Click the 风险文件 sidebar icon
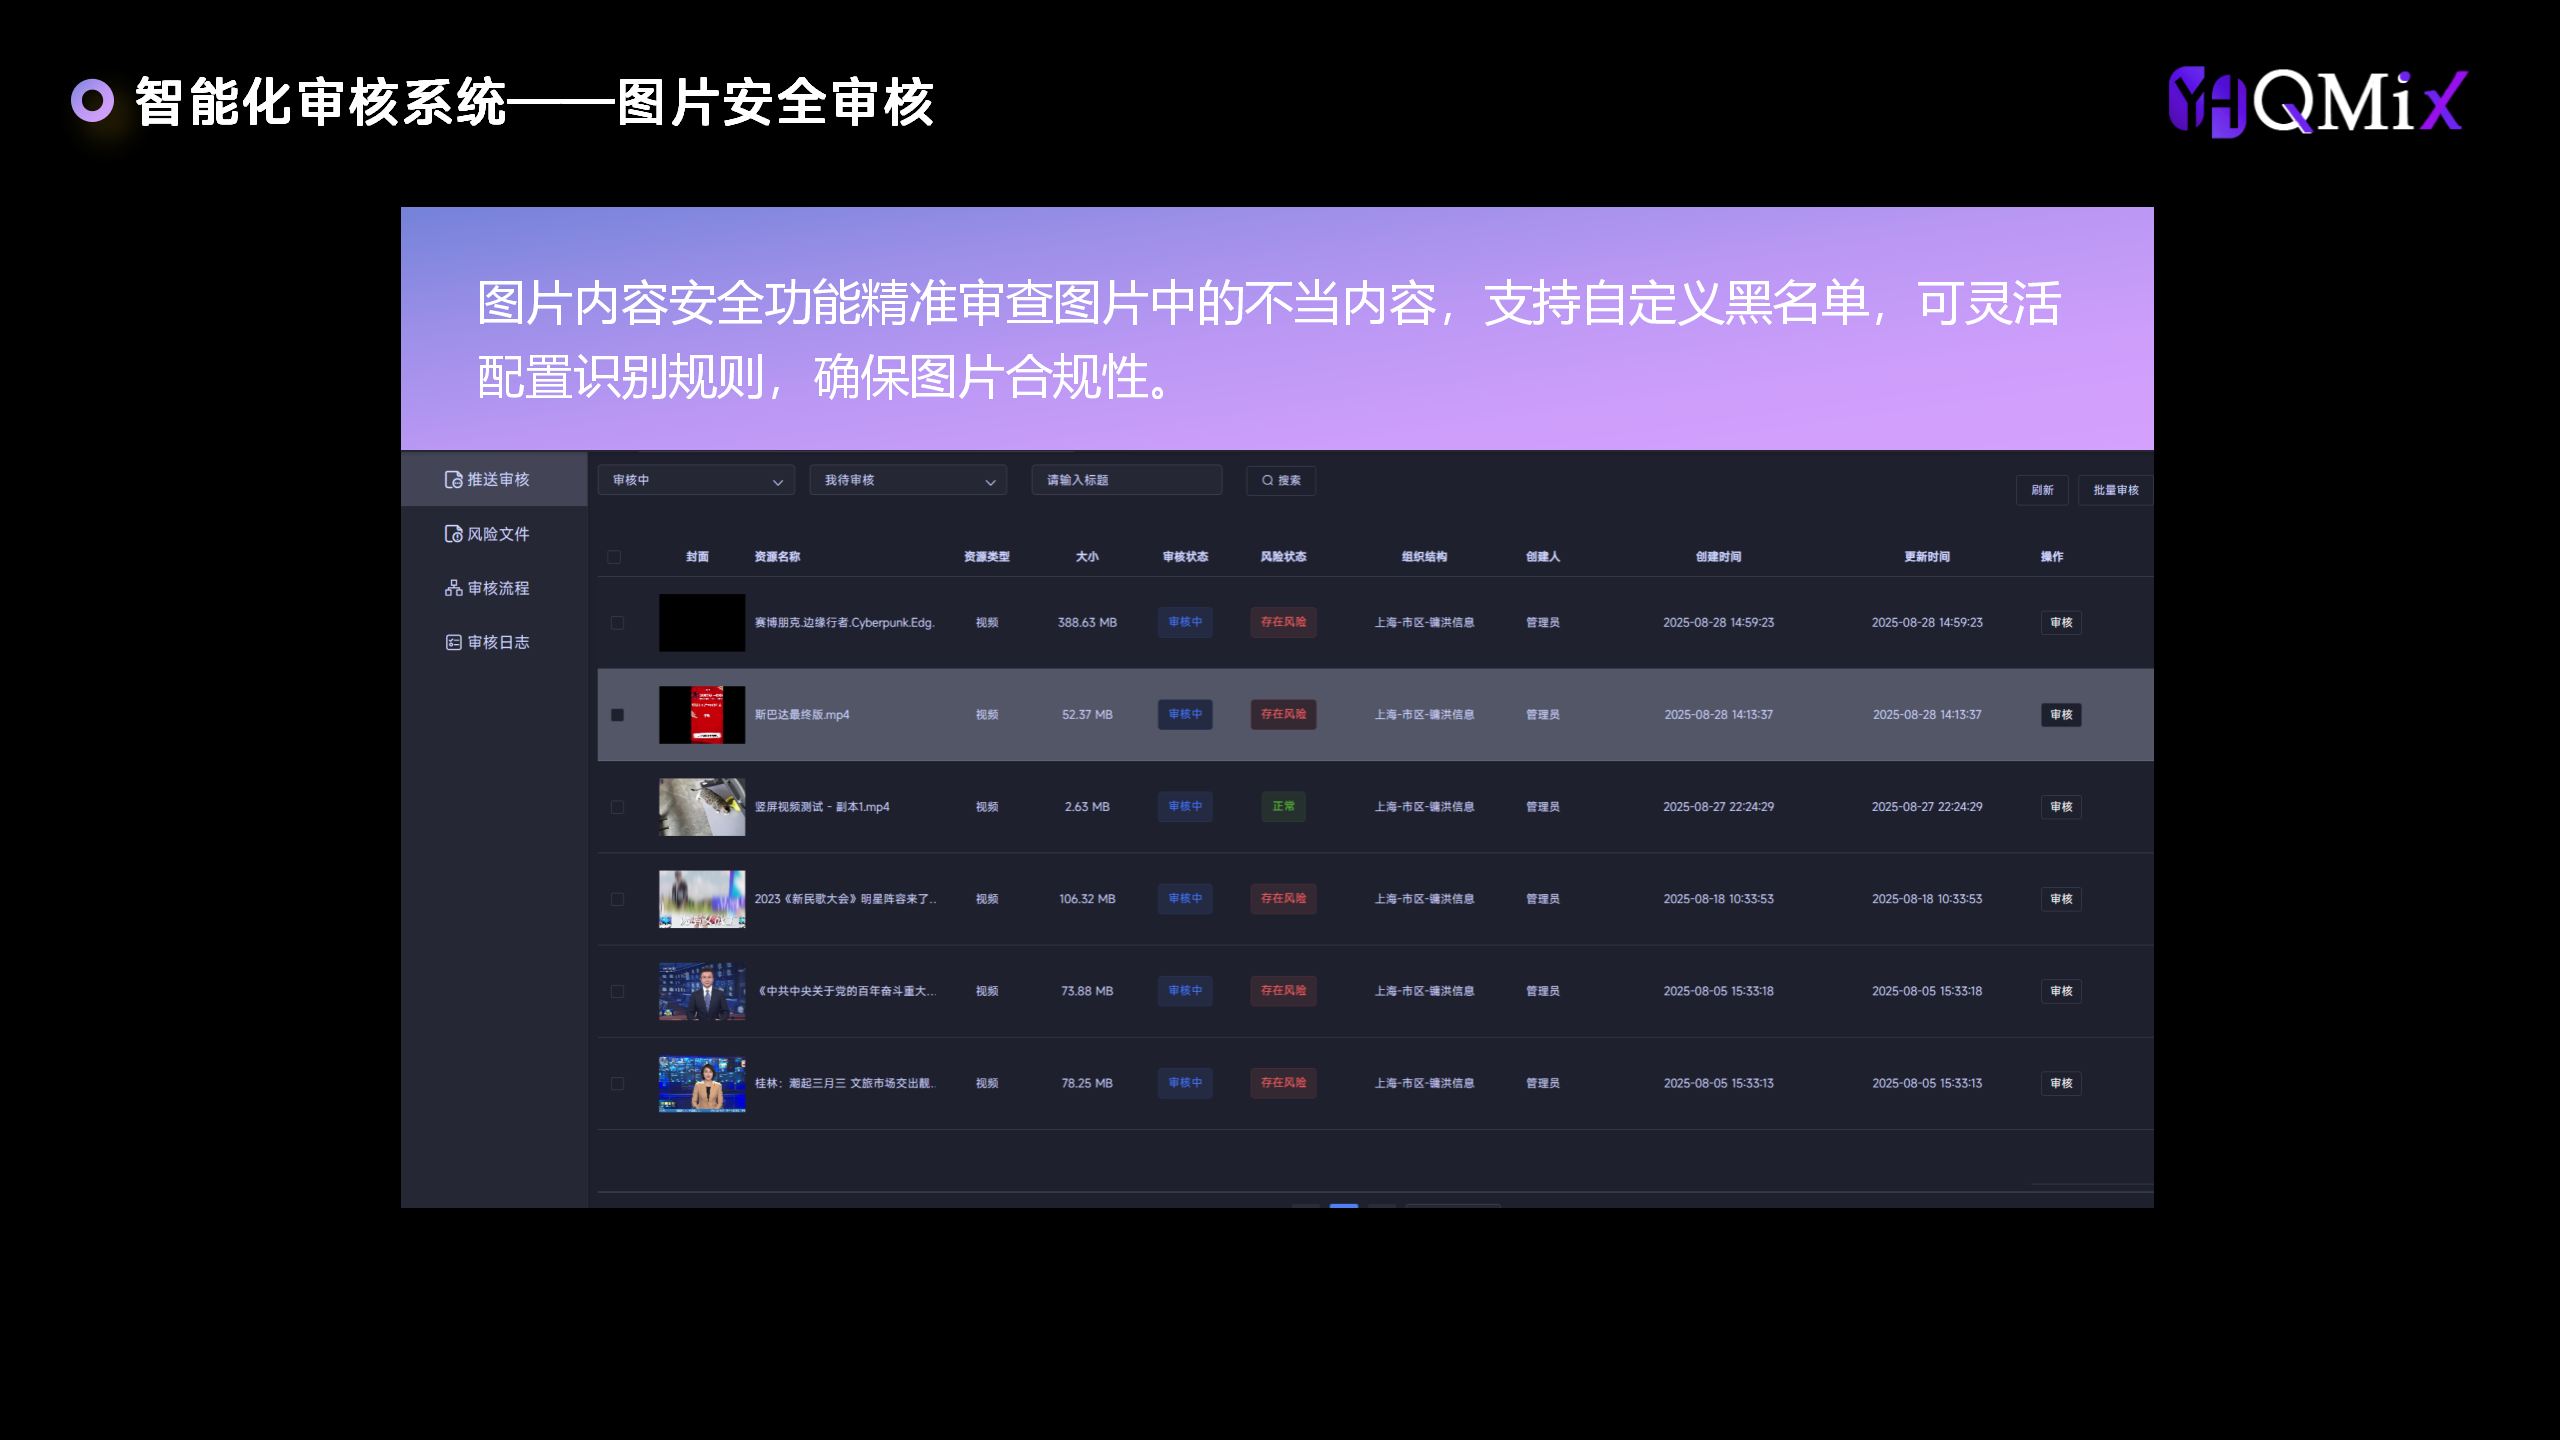The image size is (2560, 1440). click(453, 534)
